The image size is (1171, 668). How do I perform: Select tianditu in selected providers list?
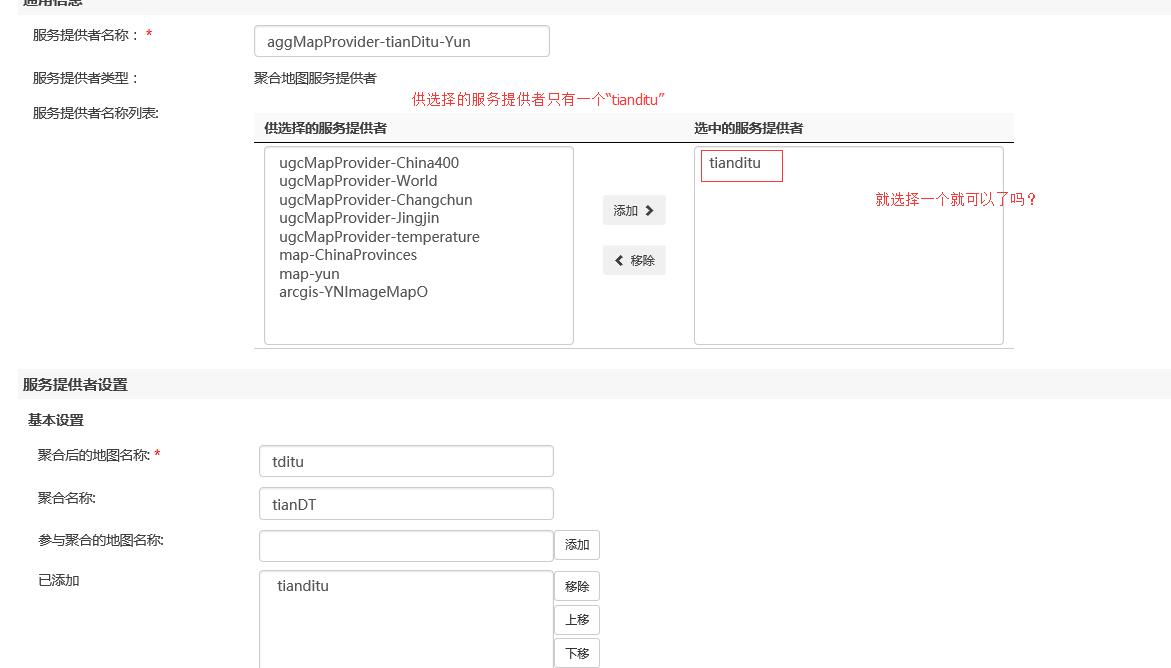tap(735, 163)
